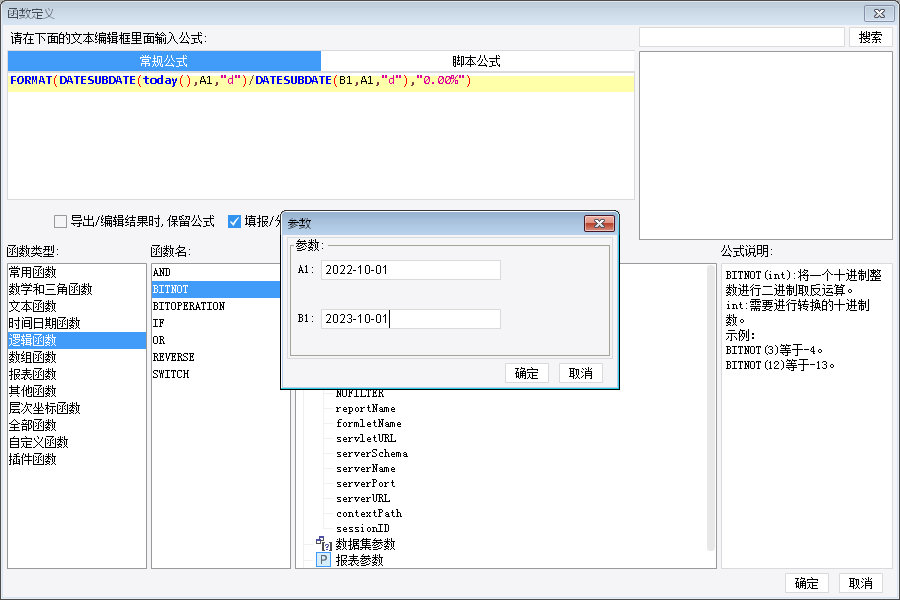Select 文本函数 function type

coord(76,306)
